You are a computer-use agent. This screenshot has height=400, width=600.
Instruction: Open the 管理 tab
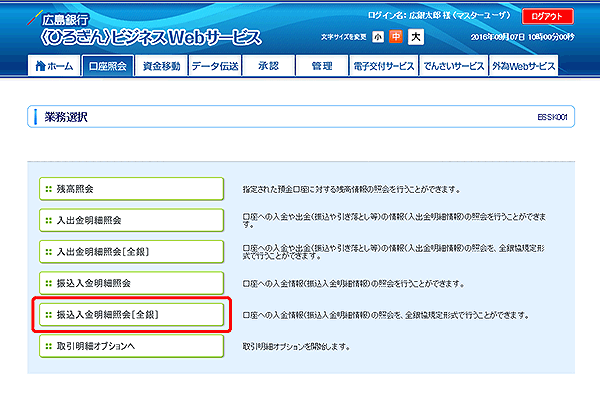pos(322,66)
